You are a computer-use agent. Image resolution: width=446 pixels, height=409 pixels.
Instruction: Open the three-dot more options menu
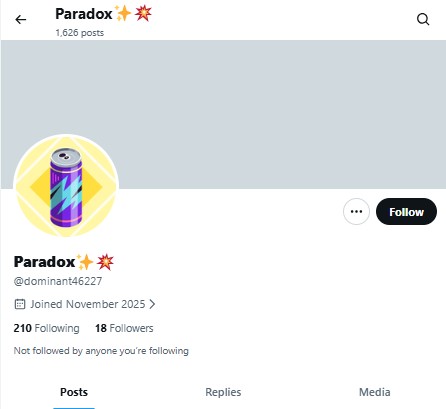pyautogui.click(x=356, y=211)
